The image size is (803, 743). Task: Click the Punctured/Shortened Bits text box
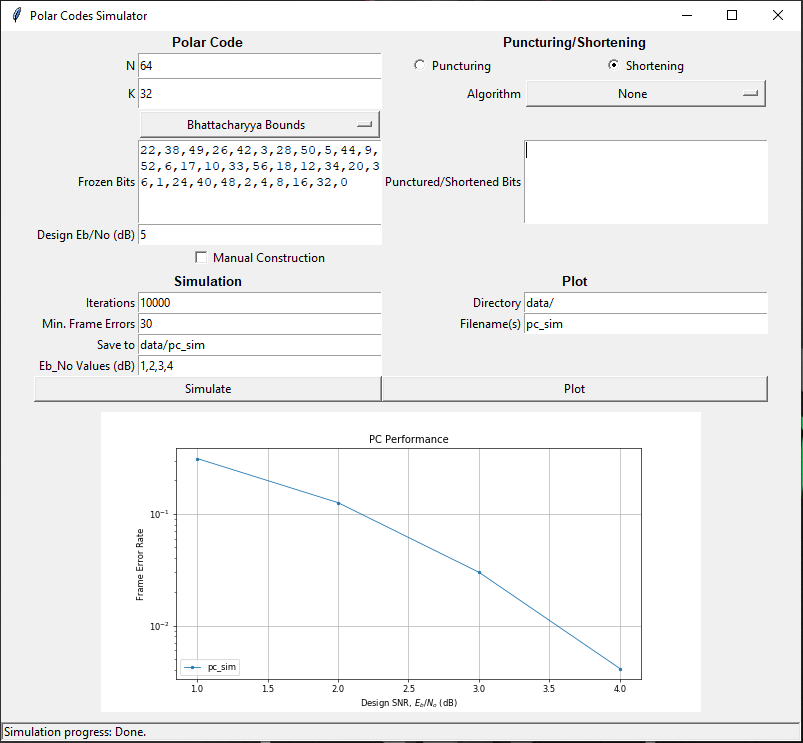(645, 182)
